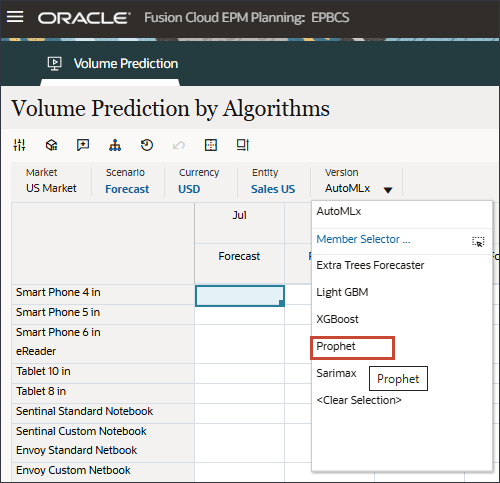Click the grid layout icon in toolbar
This screenshot has height=483, width=500.
[211, 145]
